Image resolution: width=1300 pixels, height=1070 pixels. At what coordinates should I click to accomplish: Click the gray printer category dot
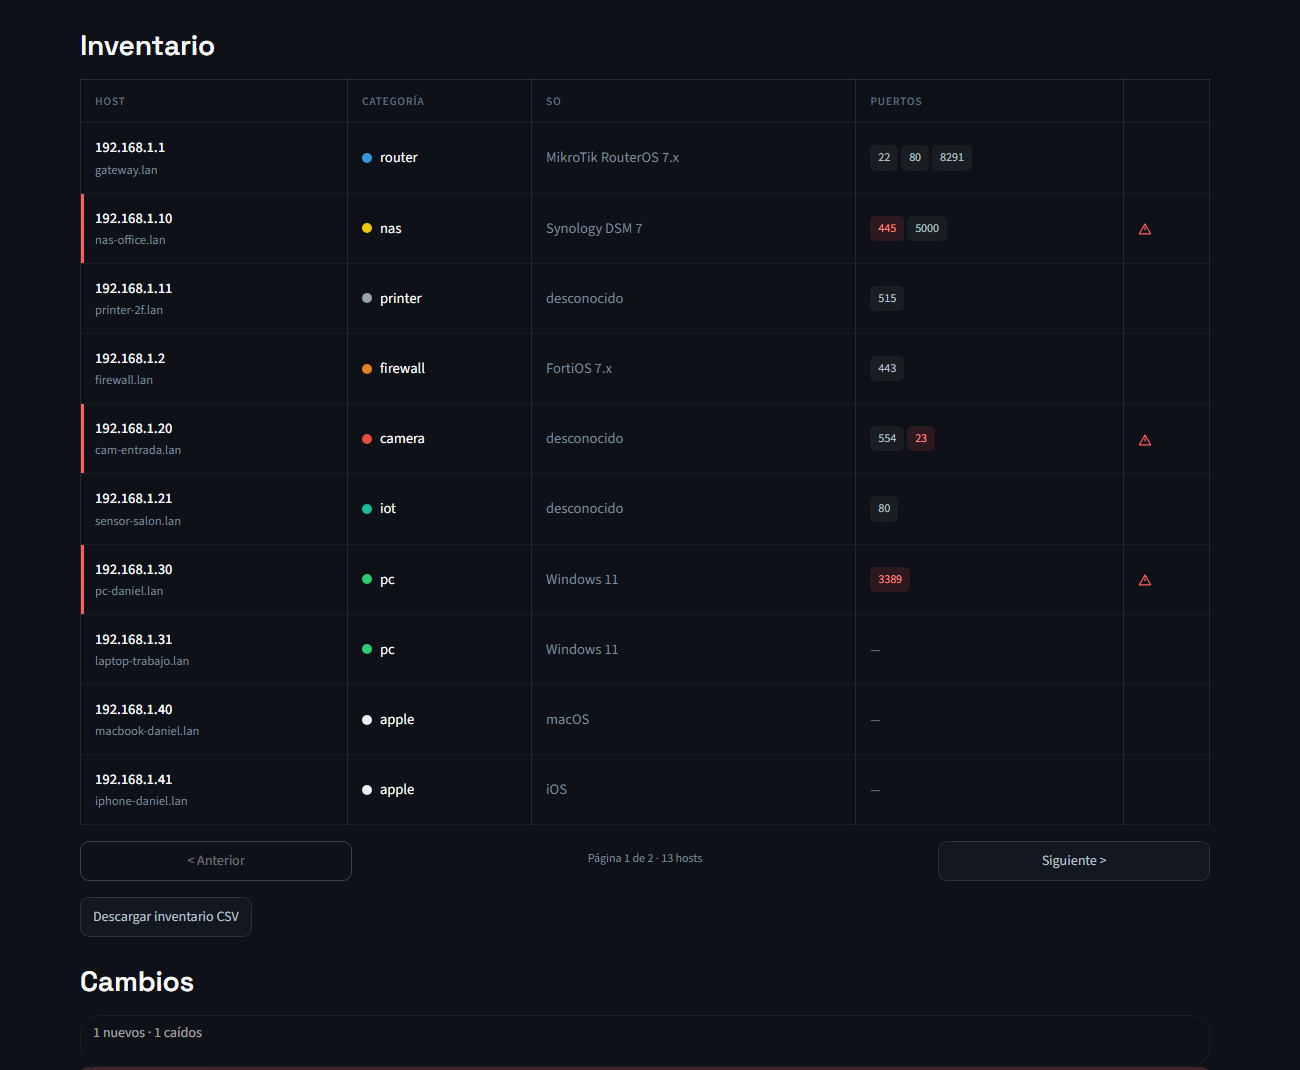367,298
